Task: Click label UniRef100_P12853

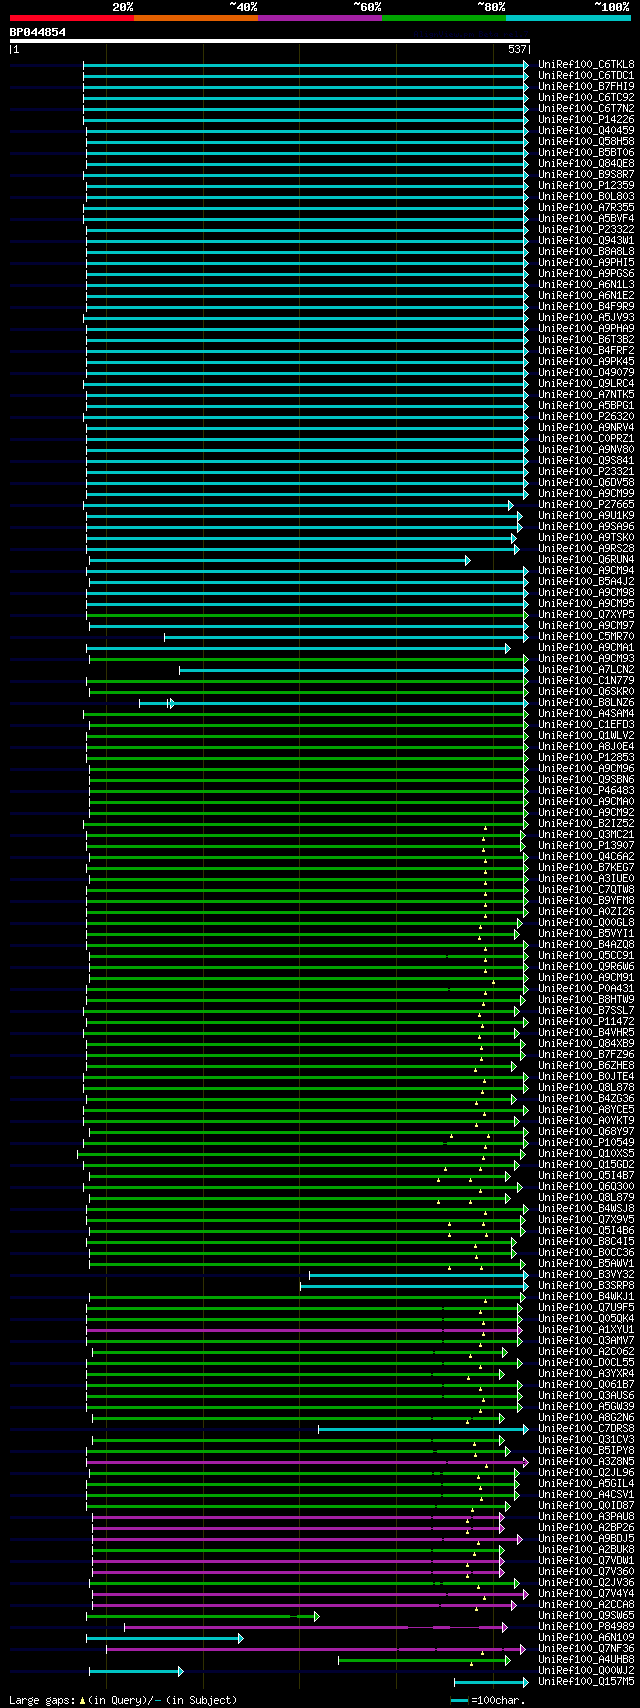Action: tap(586, 757)
